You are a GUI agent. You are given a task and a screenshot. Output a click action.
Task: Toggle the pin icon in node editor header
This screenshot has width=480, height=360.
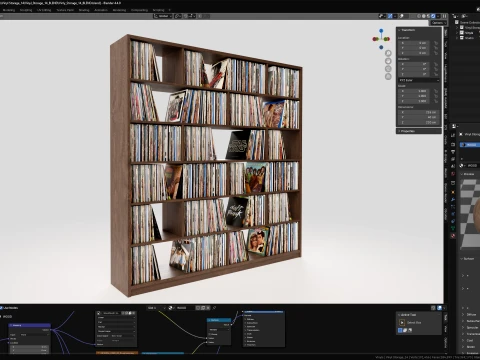point(214,308)
